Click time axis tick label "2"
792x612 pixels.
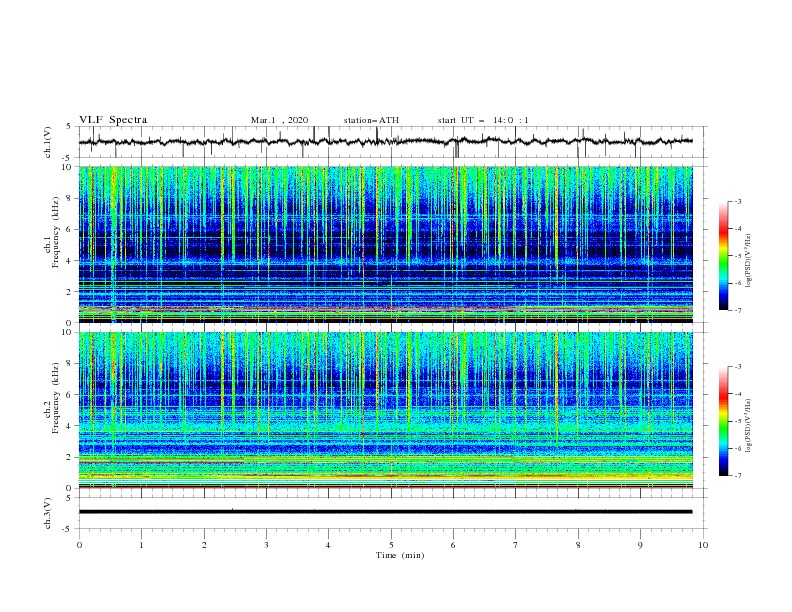tap(204, 545)
